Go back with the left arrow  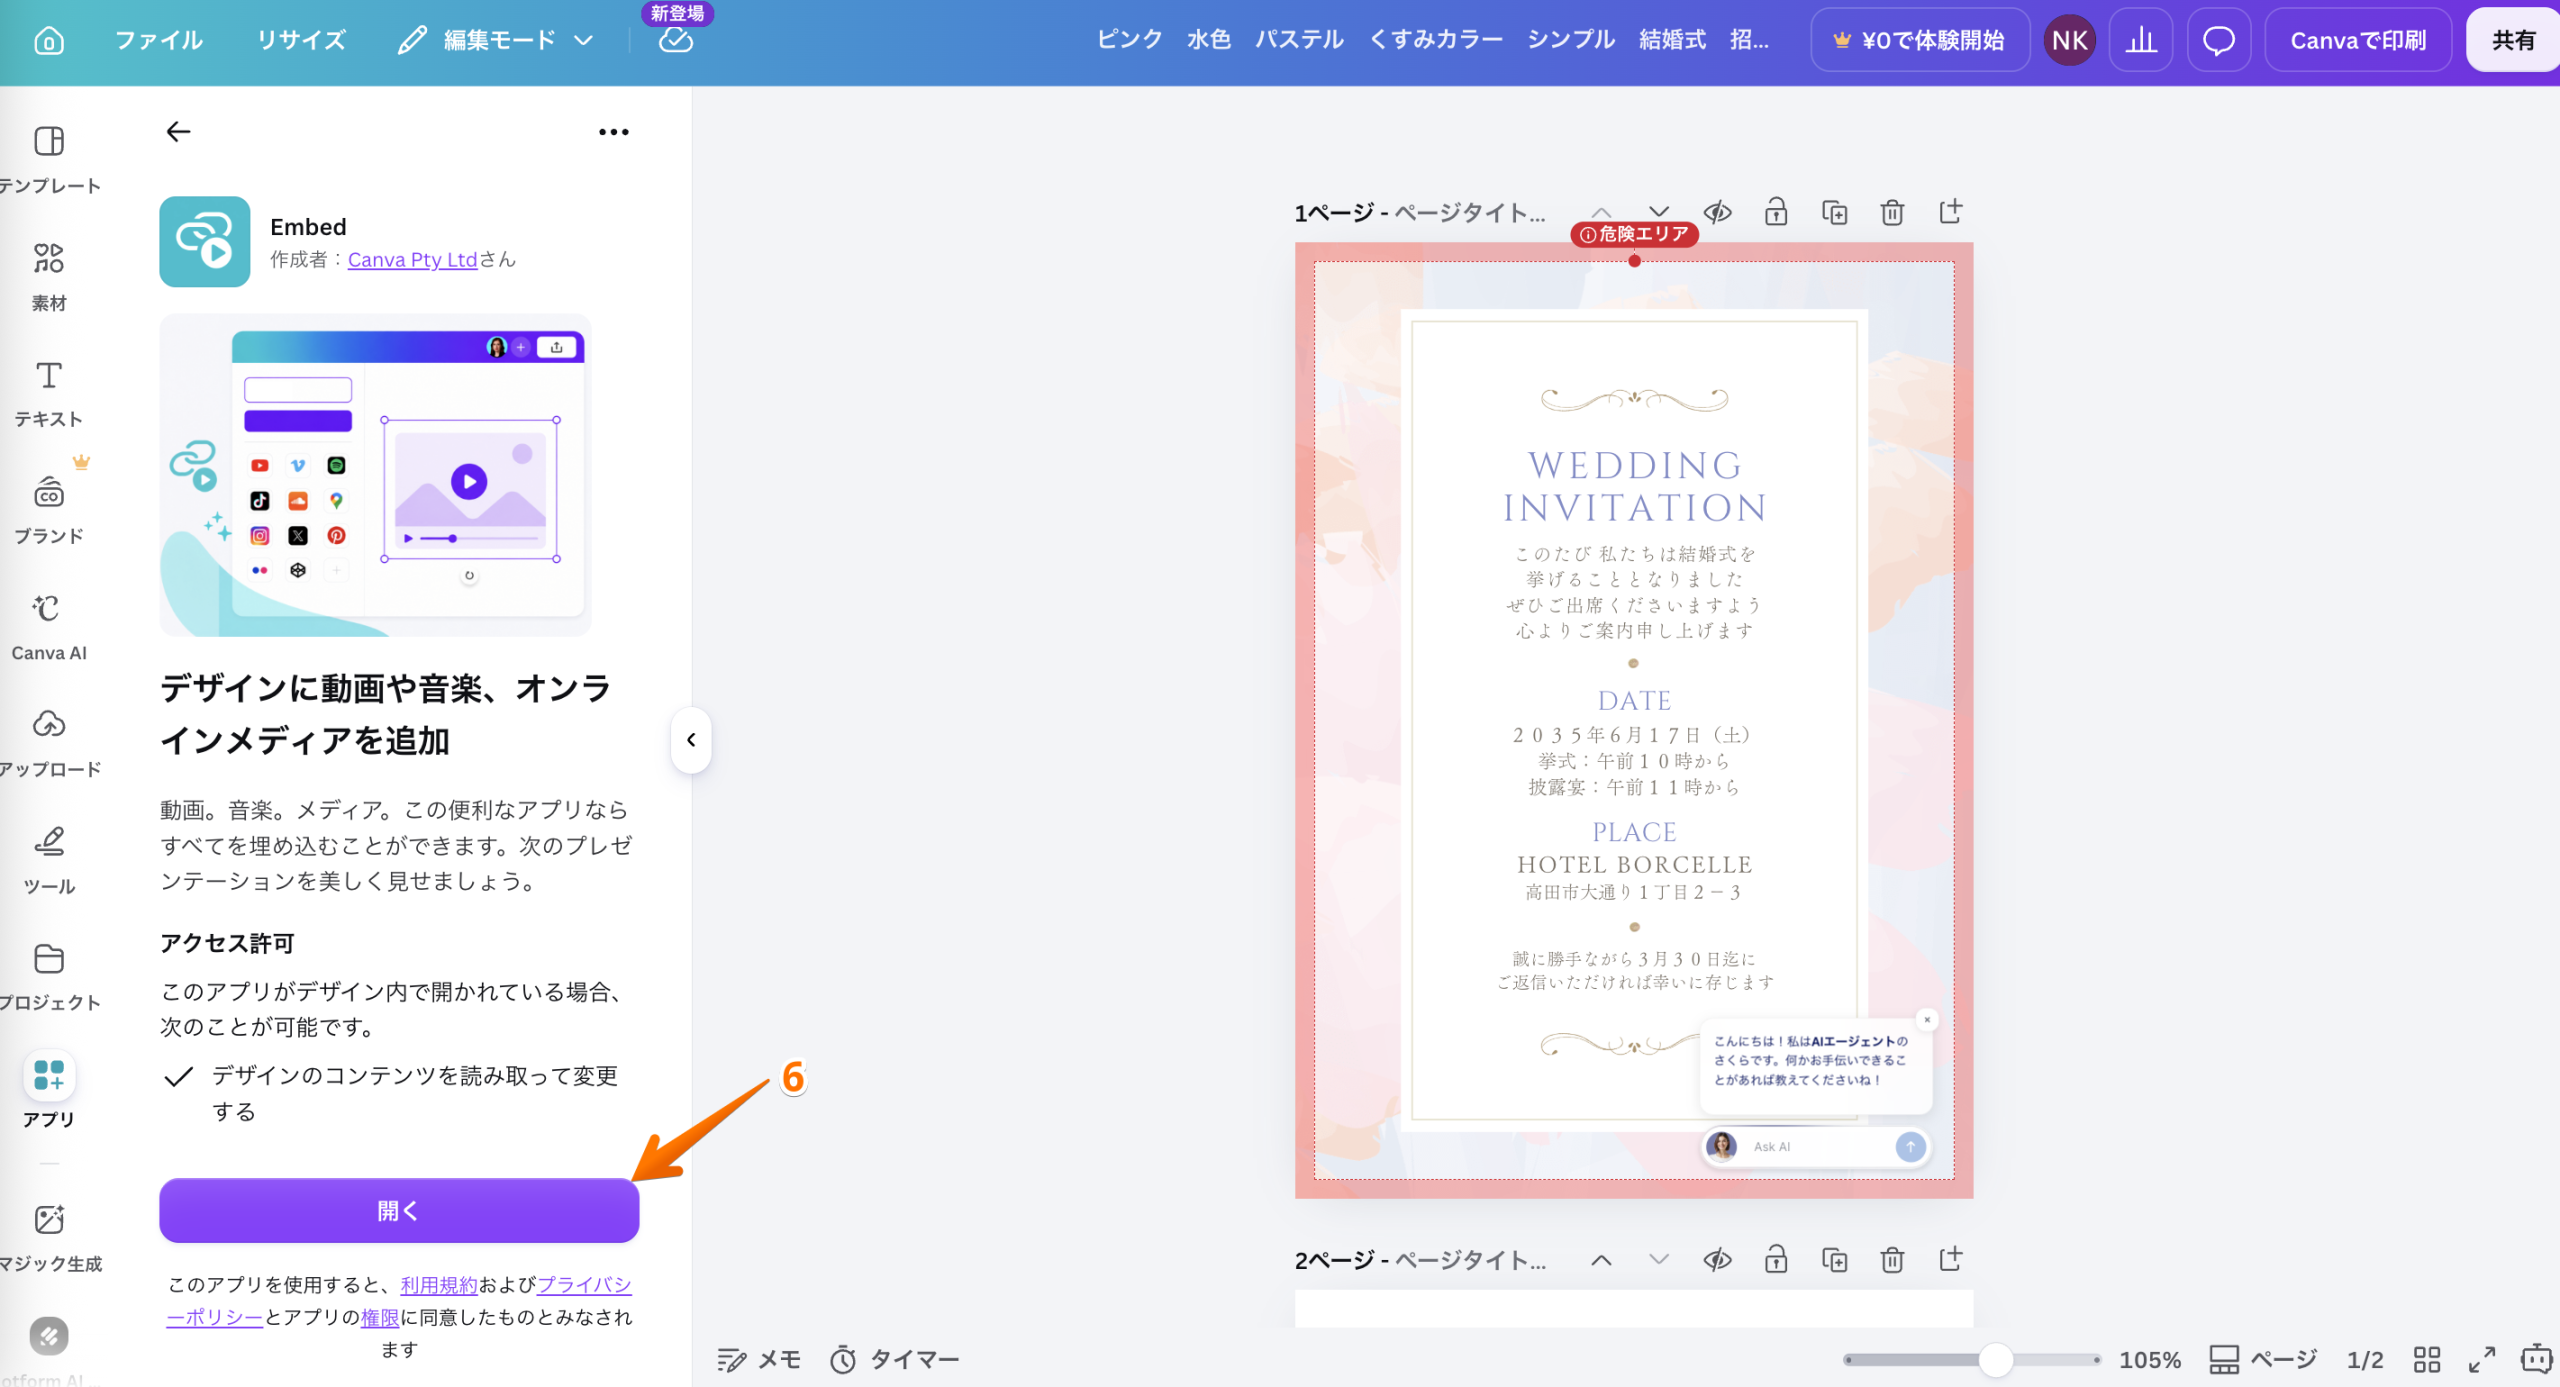tap(178, 131)
